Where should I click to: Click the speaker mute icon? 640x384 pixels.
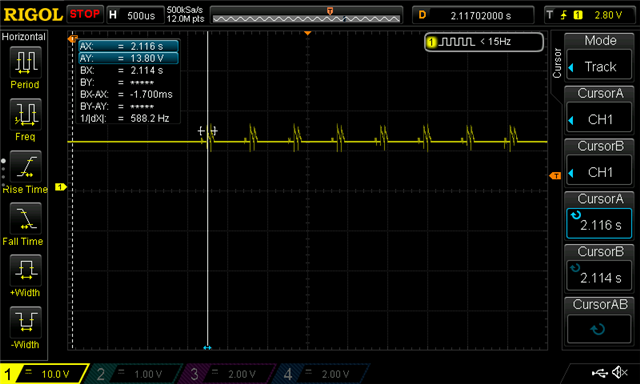click(620, 372)
